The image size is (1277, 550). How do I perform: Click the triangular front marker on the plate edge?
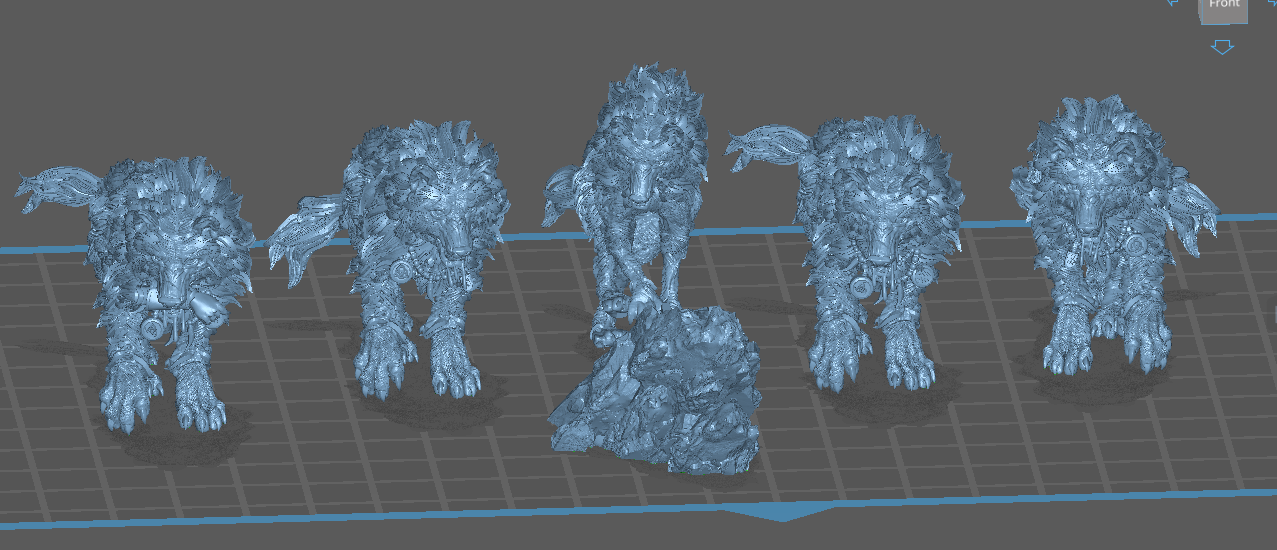pyautogui.click(x=781, y=513)
